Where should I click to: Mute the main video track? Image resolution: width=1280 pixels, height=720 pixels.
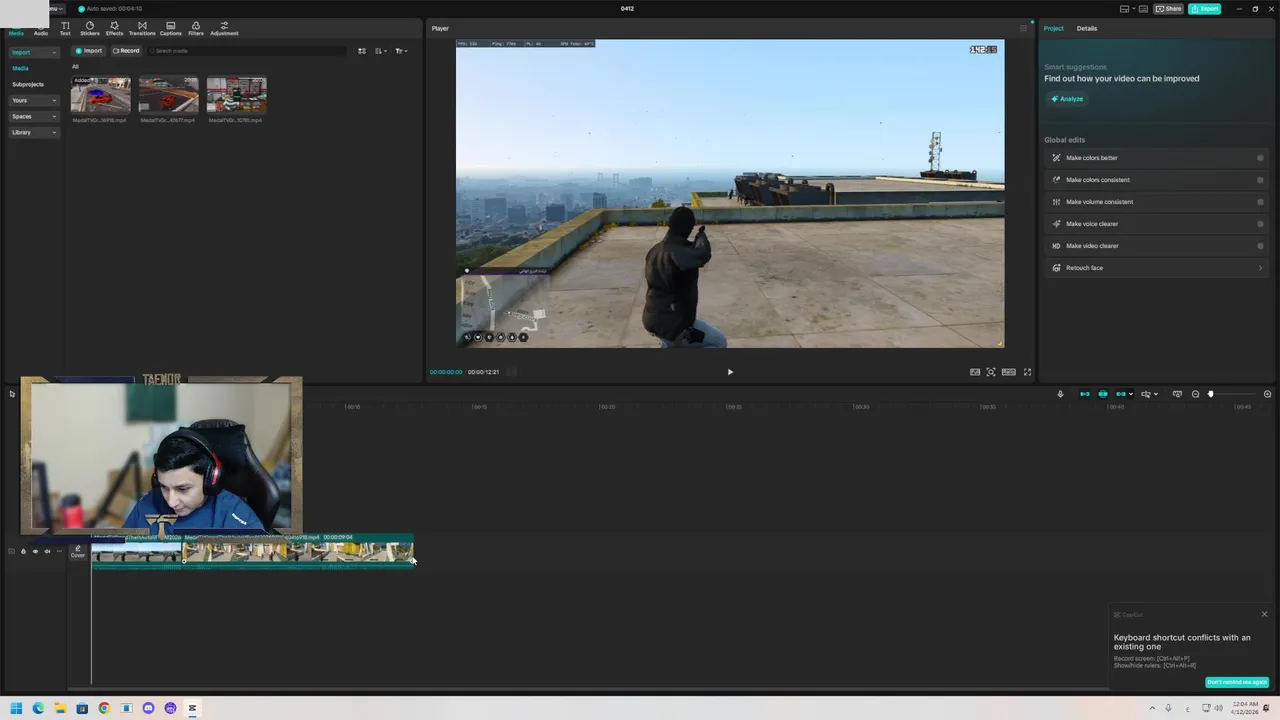47,551
